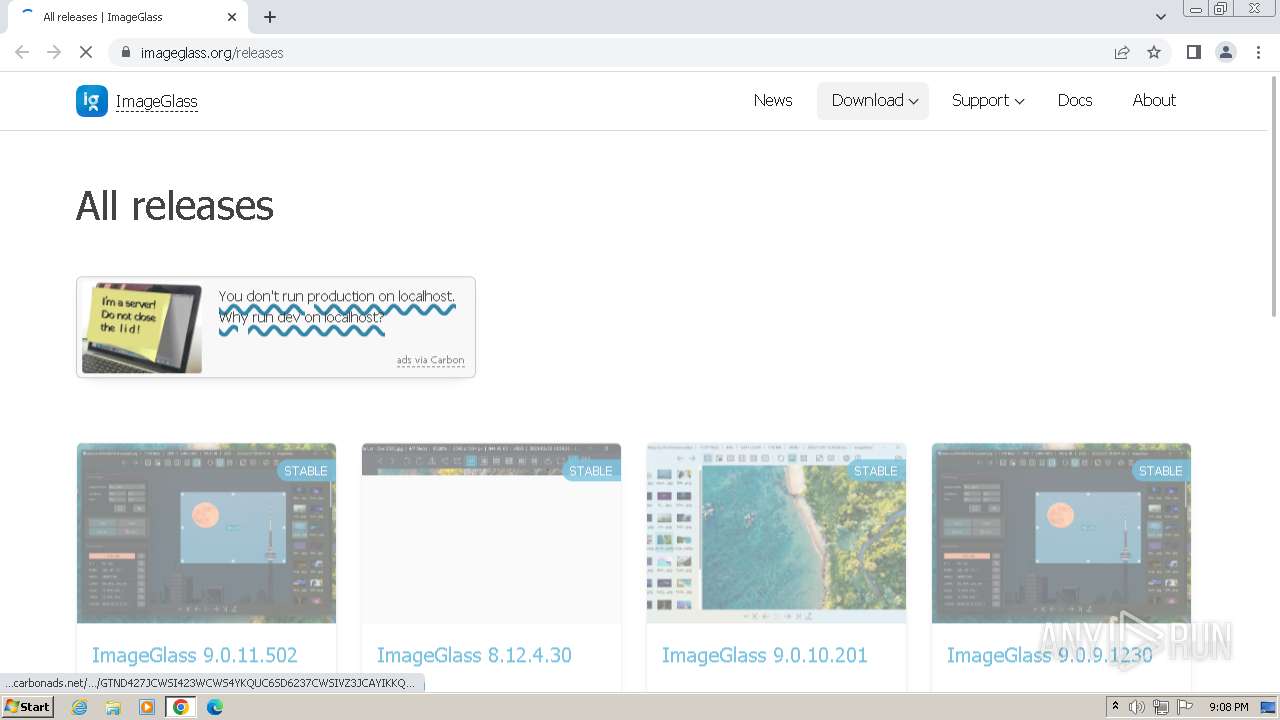Open Windows Start menu
Screen dimensions: 1280x720
[x=27, y=707]
